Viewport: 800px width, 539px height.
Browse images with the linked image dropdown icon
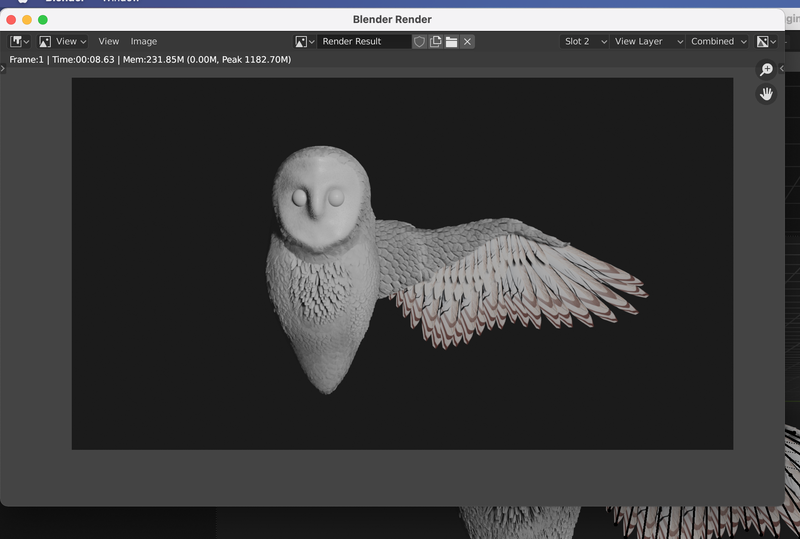coord(305,41)
